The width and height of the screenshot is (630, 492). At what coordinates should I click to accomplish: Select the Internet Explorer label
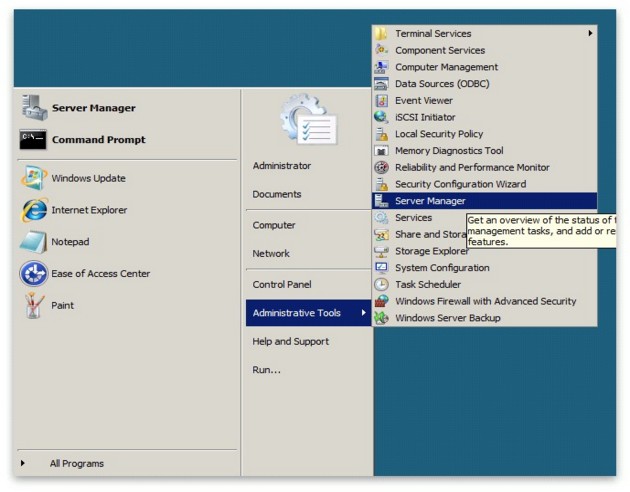point(89,210)
